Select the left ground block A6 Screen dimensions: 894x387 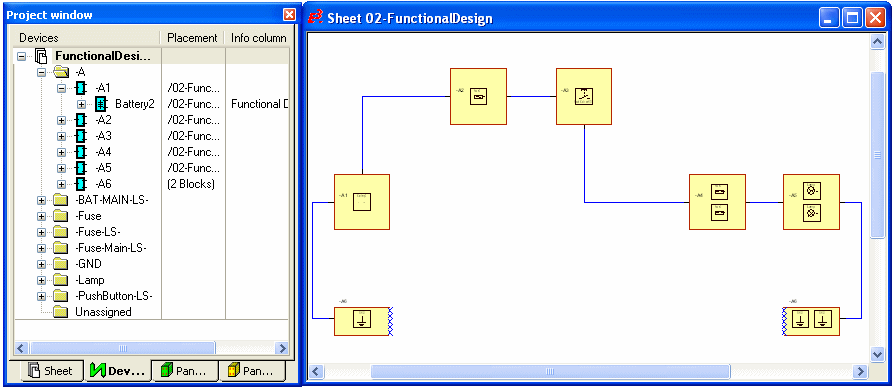(361, 321)
